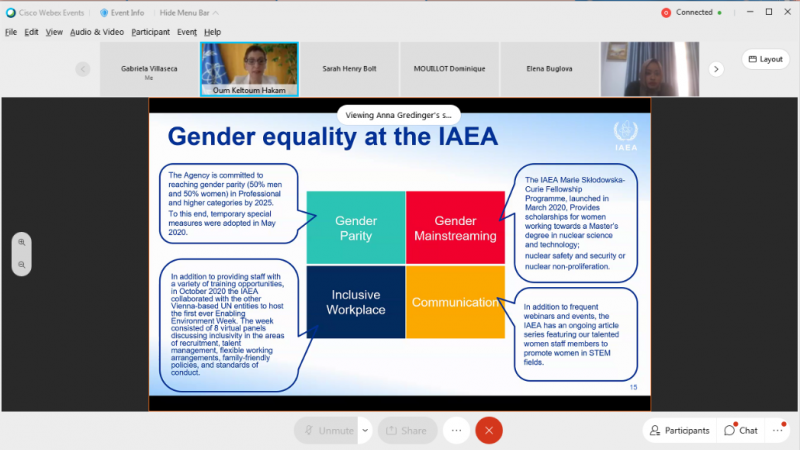Viewport: 800px width, 450px height.
Task: Click the Event Info button
Action: [122, 13]
